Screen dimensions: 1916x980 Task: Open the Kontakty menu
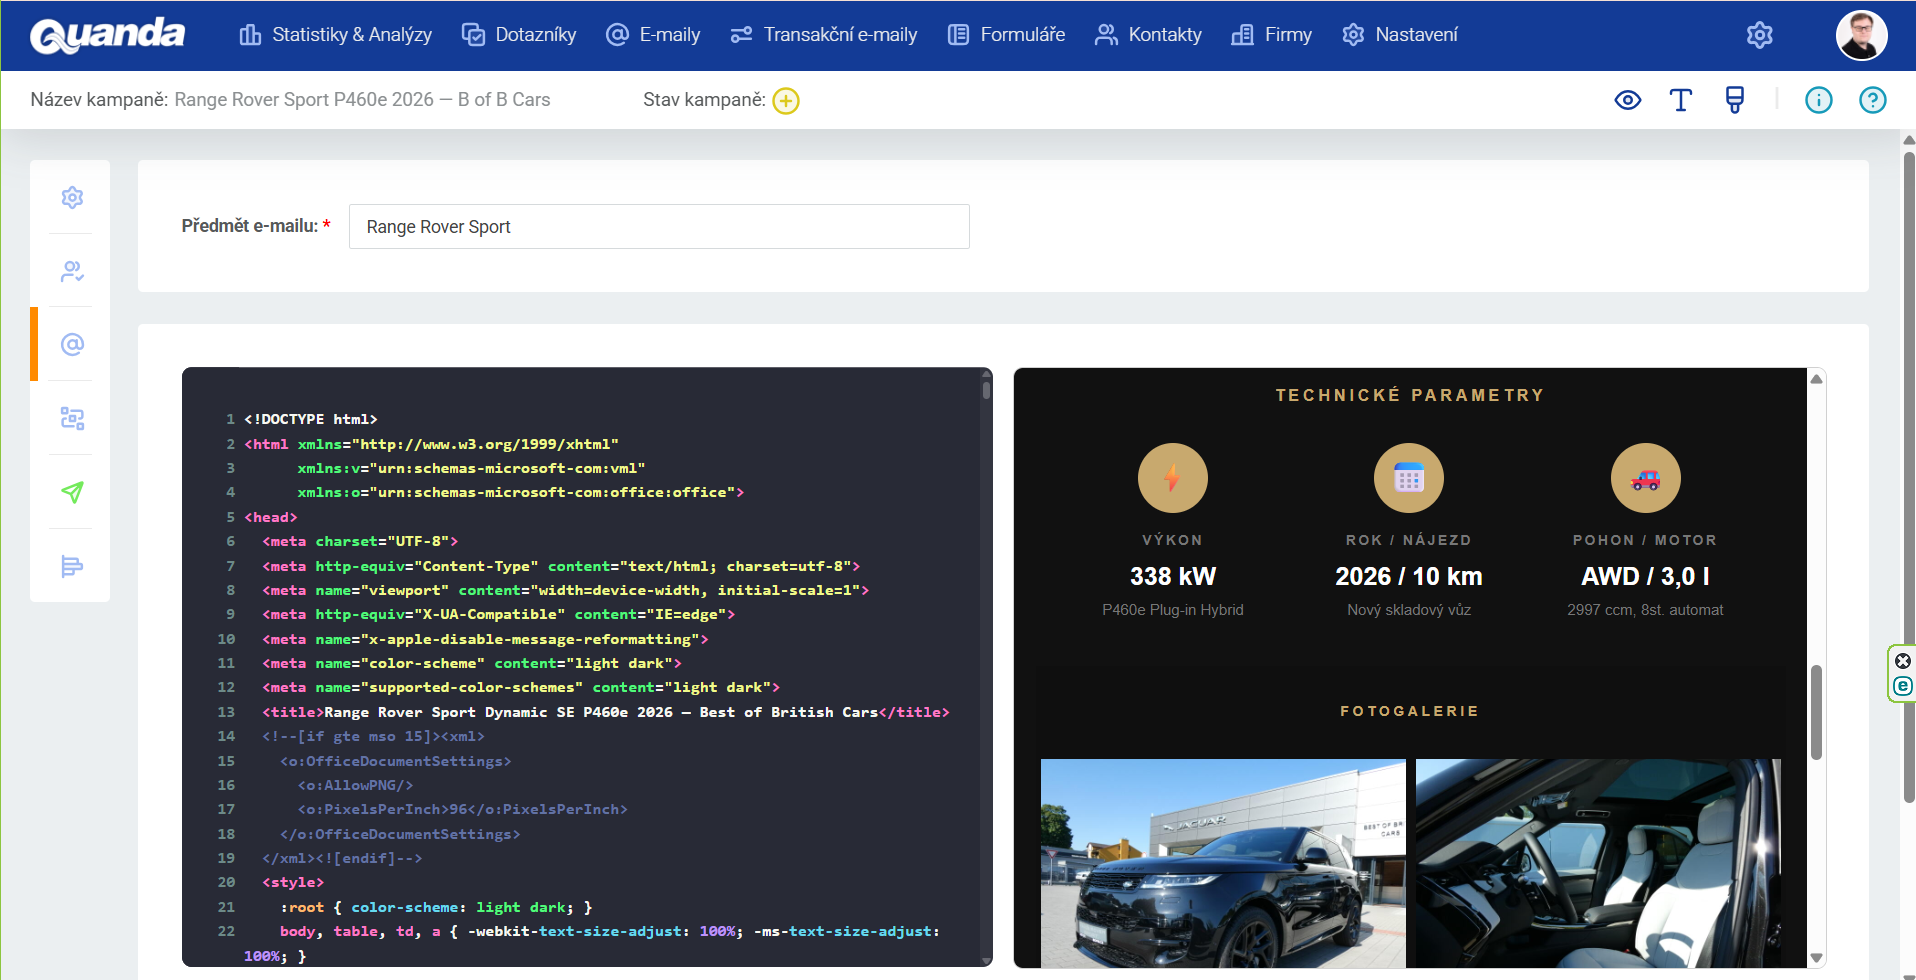pyautogui.click(x=1148, y=35)
